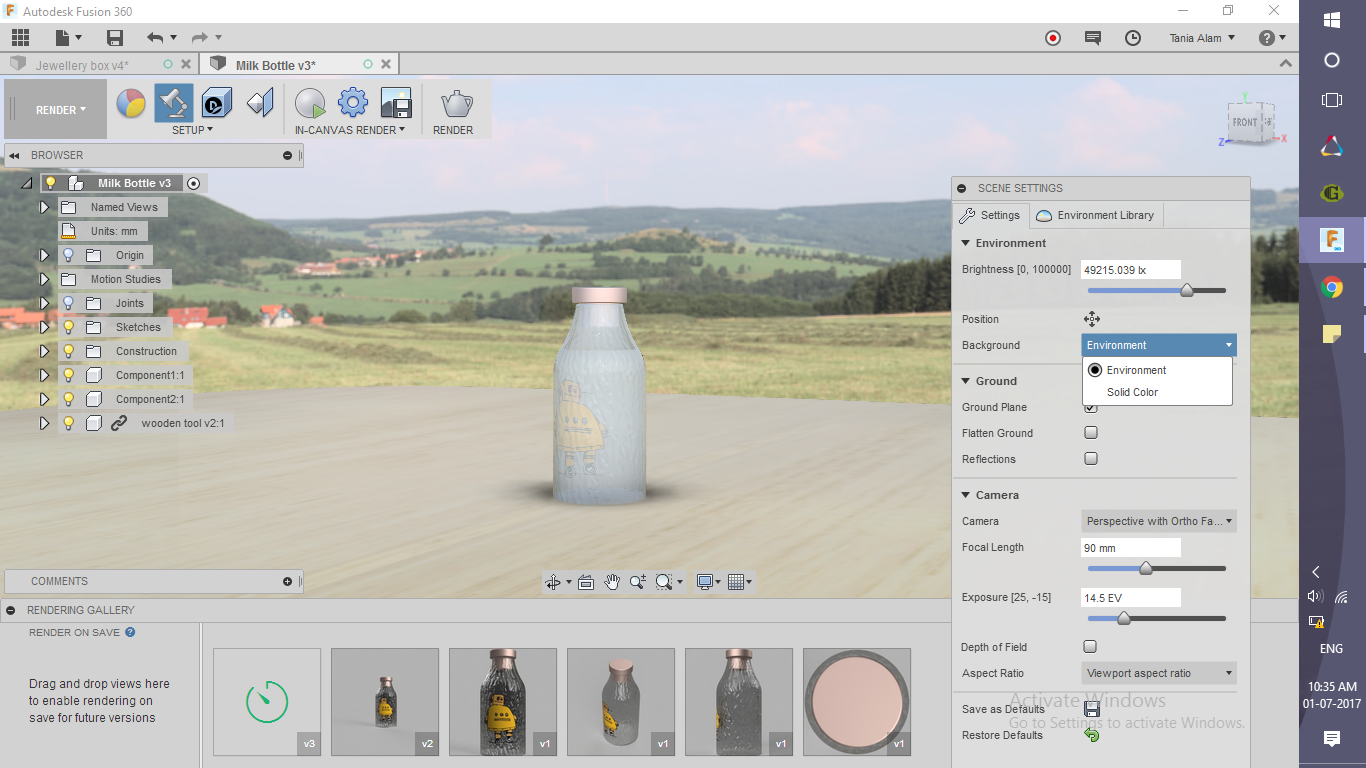Click the RENDER toolbar label
Viewport: 1366px width, 768px height.
pos(453,130)
